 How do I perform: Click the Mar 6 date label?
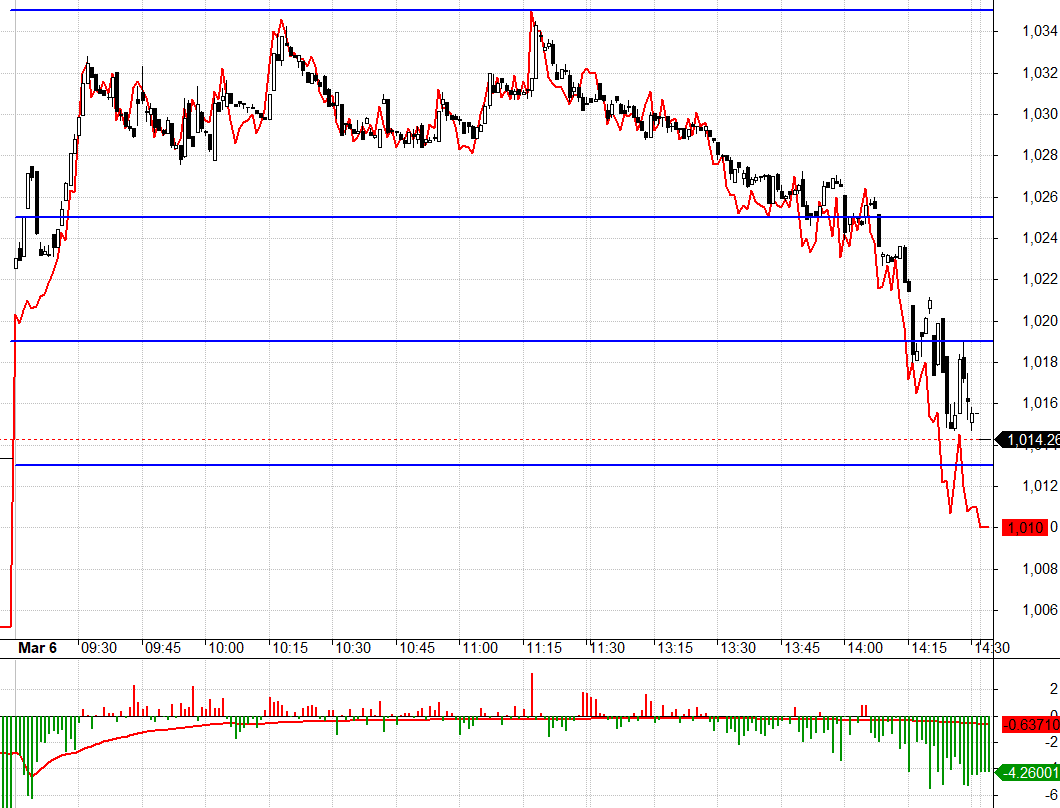[38, 648]
